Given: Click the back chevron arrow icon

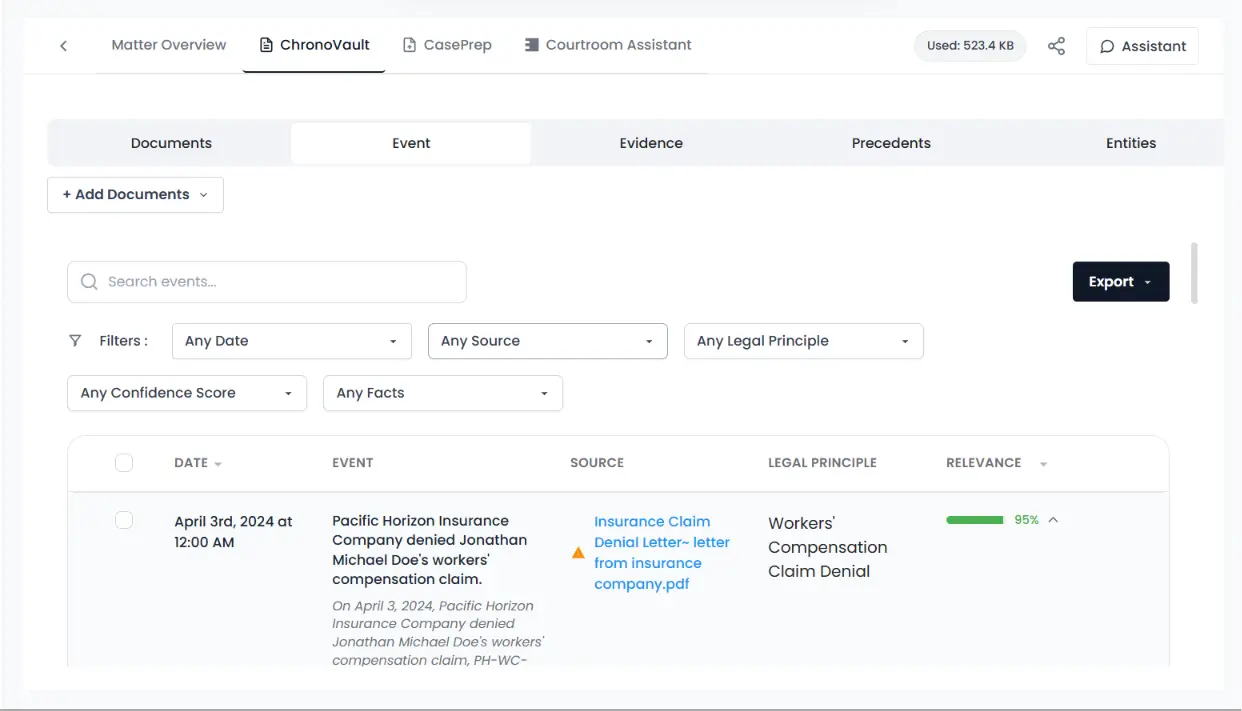Looking at the screenshot, I should pyautogui.click(x=64, y=46).
